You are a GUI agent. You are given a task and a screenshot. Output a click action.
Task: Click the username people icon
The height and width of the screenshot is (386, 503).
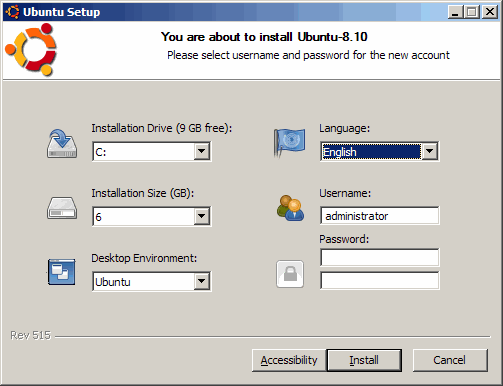tap(290, 208)
